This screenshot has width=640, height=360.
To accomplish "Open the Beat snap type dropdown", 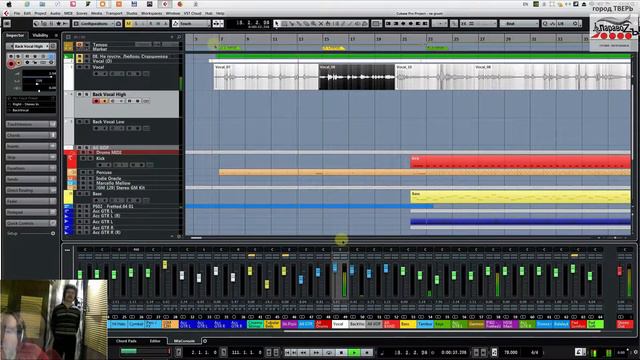I will [519, 24].
